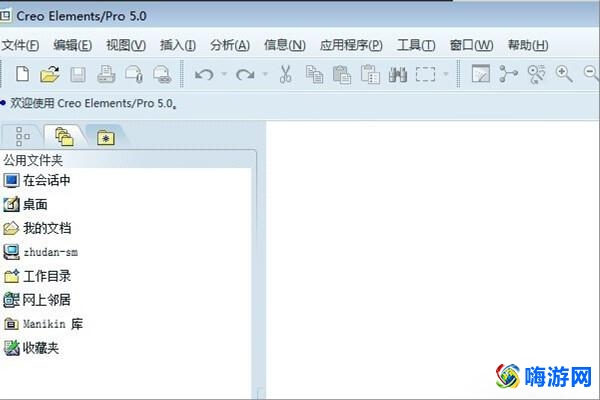Image resolution: width=600 pixels, height=400 pixels.
Task: Open the Redo history dropdown arrow
Action: coord(265,74)
